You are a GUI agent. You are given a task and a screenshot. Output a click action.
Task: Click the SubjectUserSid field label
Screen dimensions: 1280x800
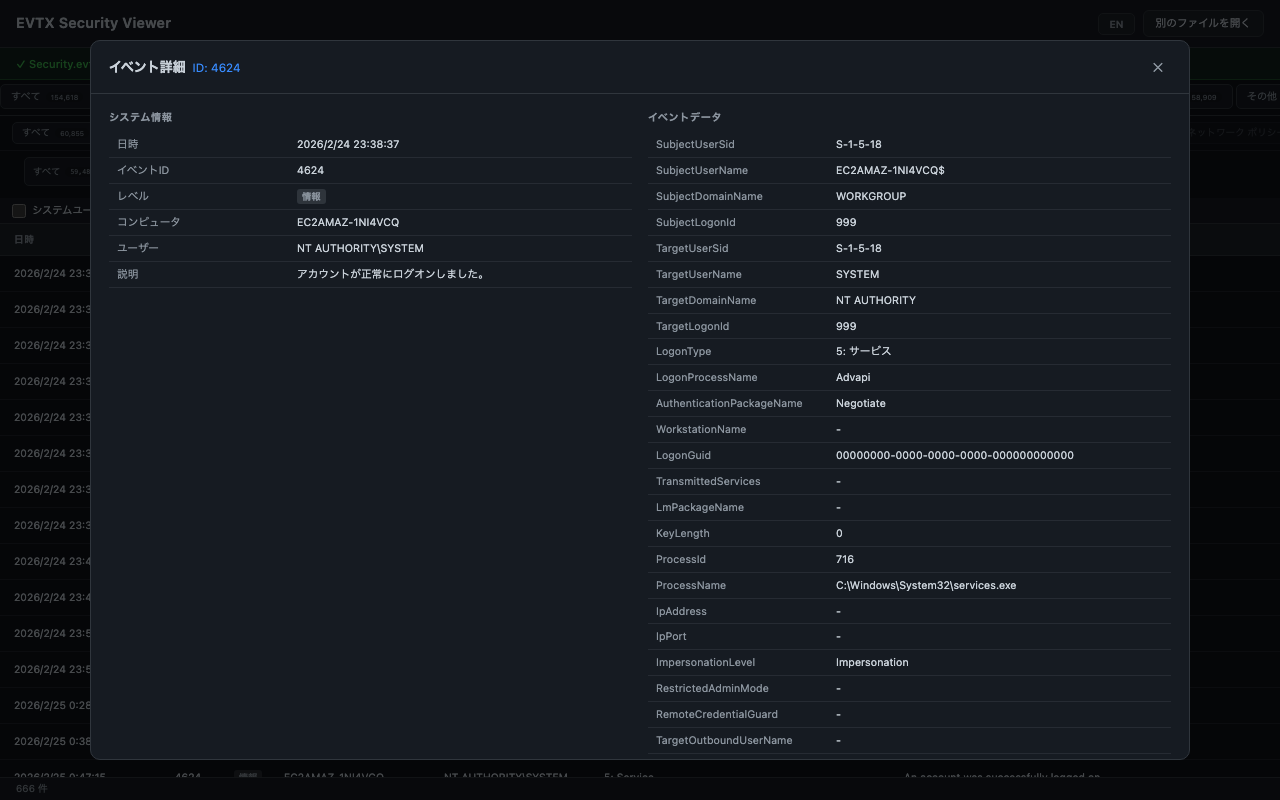coord(695,144)
